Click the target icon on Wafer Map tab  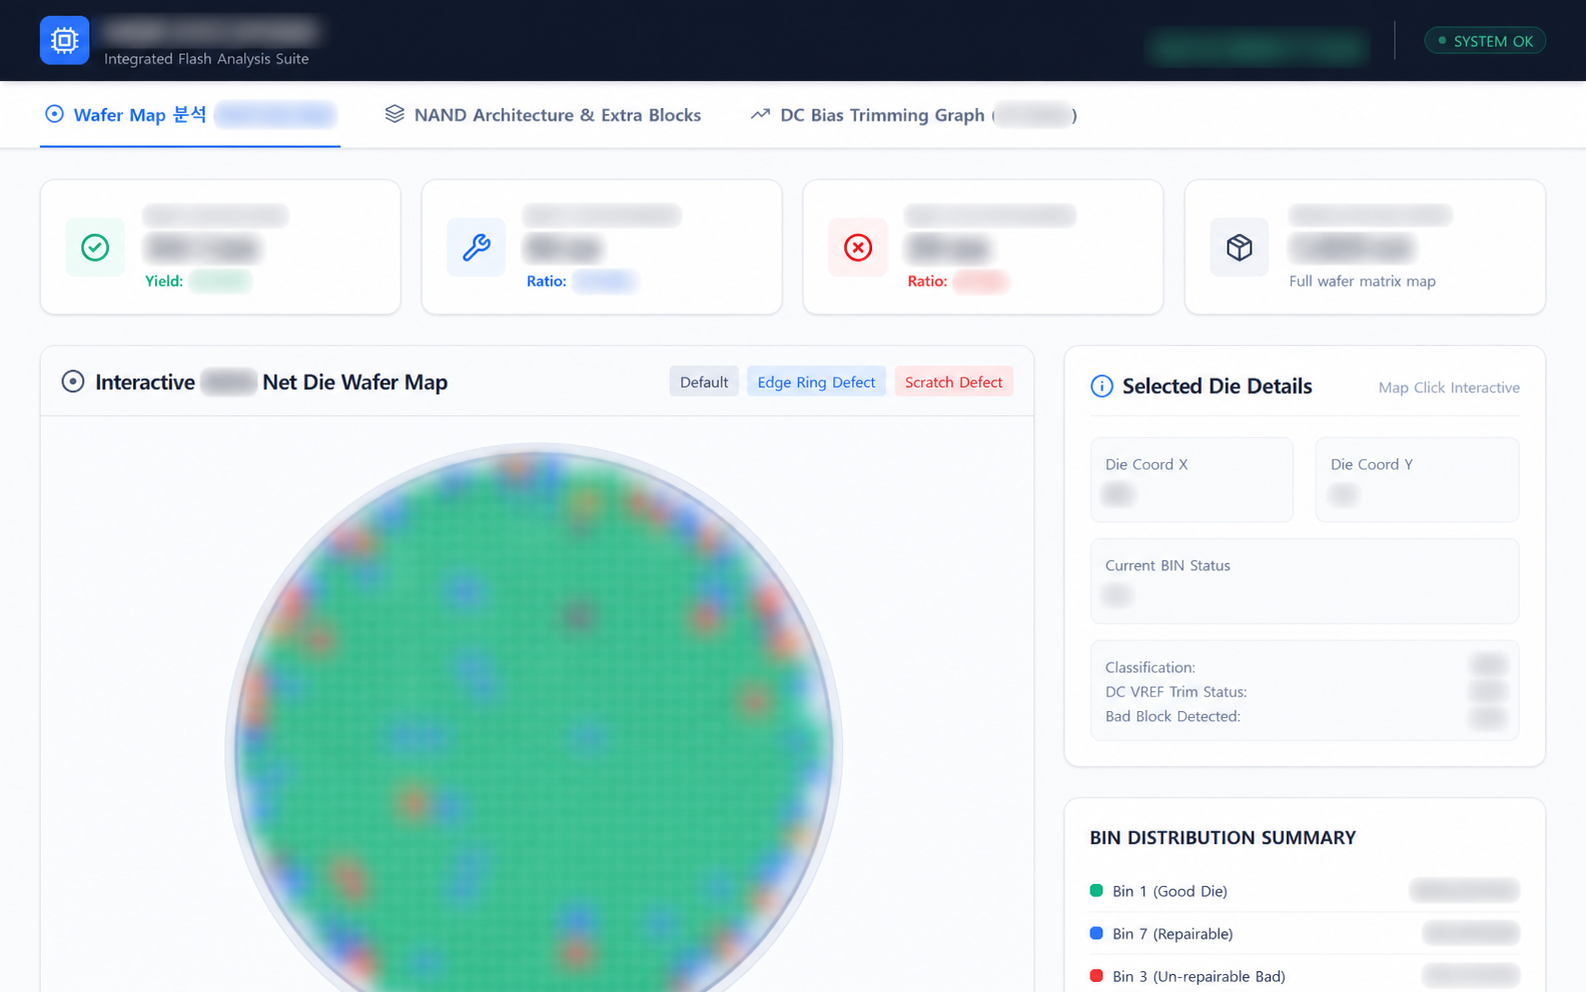tap(55, 114)
